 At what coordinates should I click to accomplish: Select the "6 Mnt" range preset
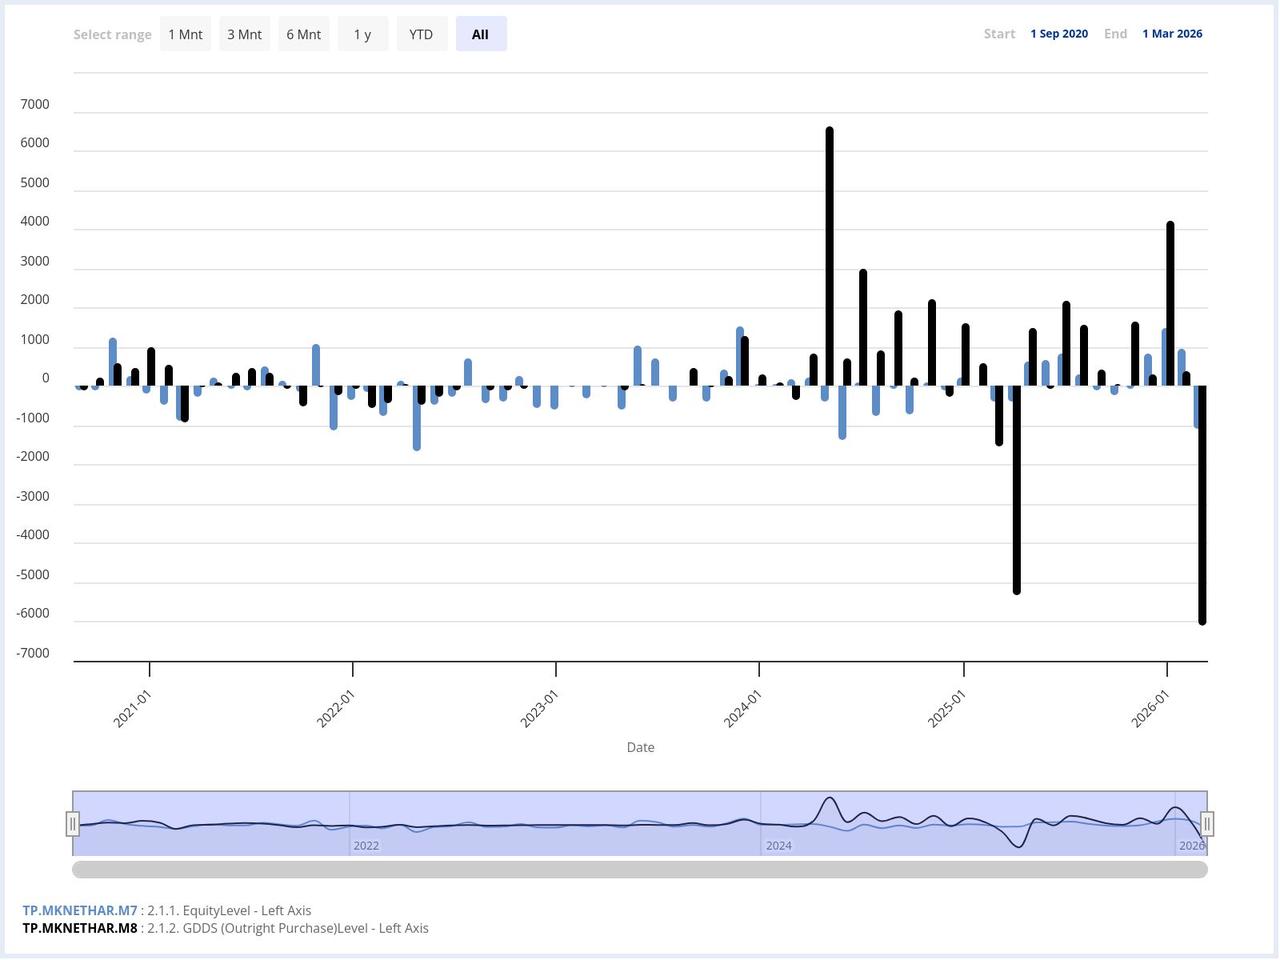click(x=303, y=33)
